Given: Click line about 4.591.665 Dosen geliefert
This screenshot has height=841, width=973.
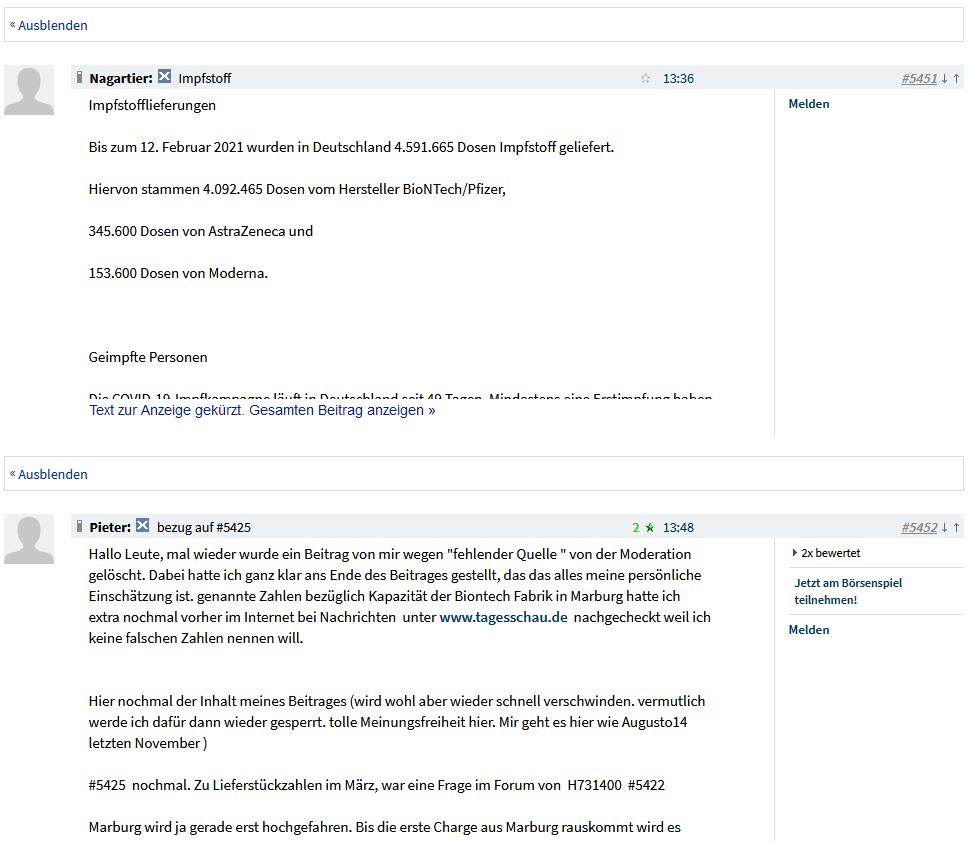Looking at the screenshot, I should pyautogui.click(x=351, y=147).
